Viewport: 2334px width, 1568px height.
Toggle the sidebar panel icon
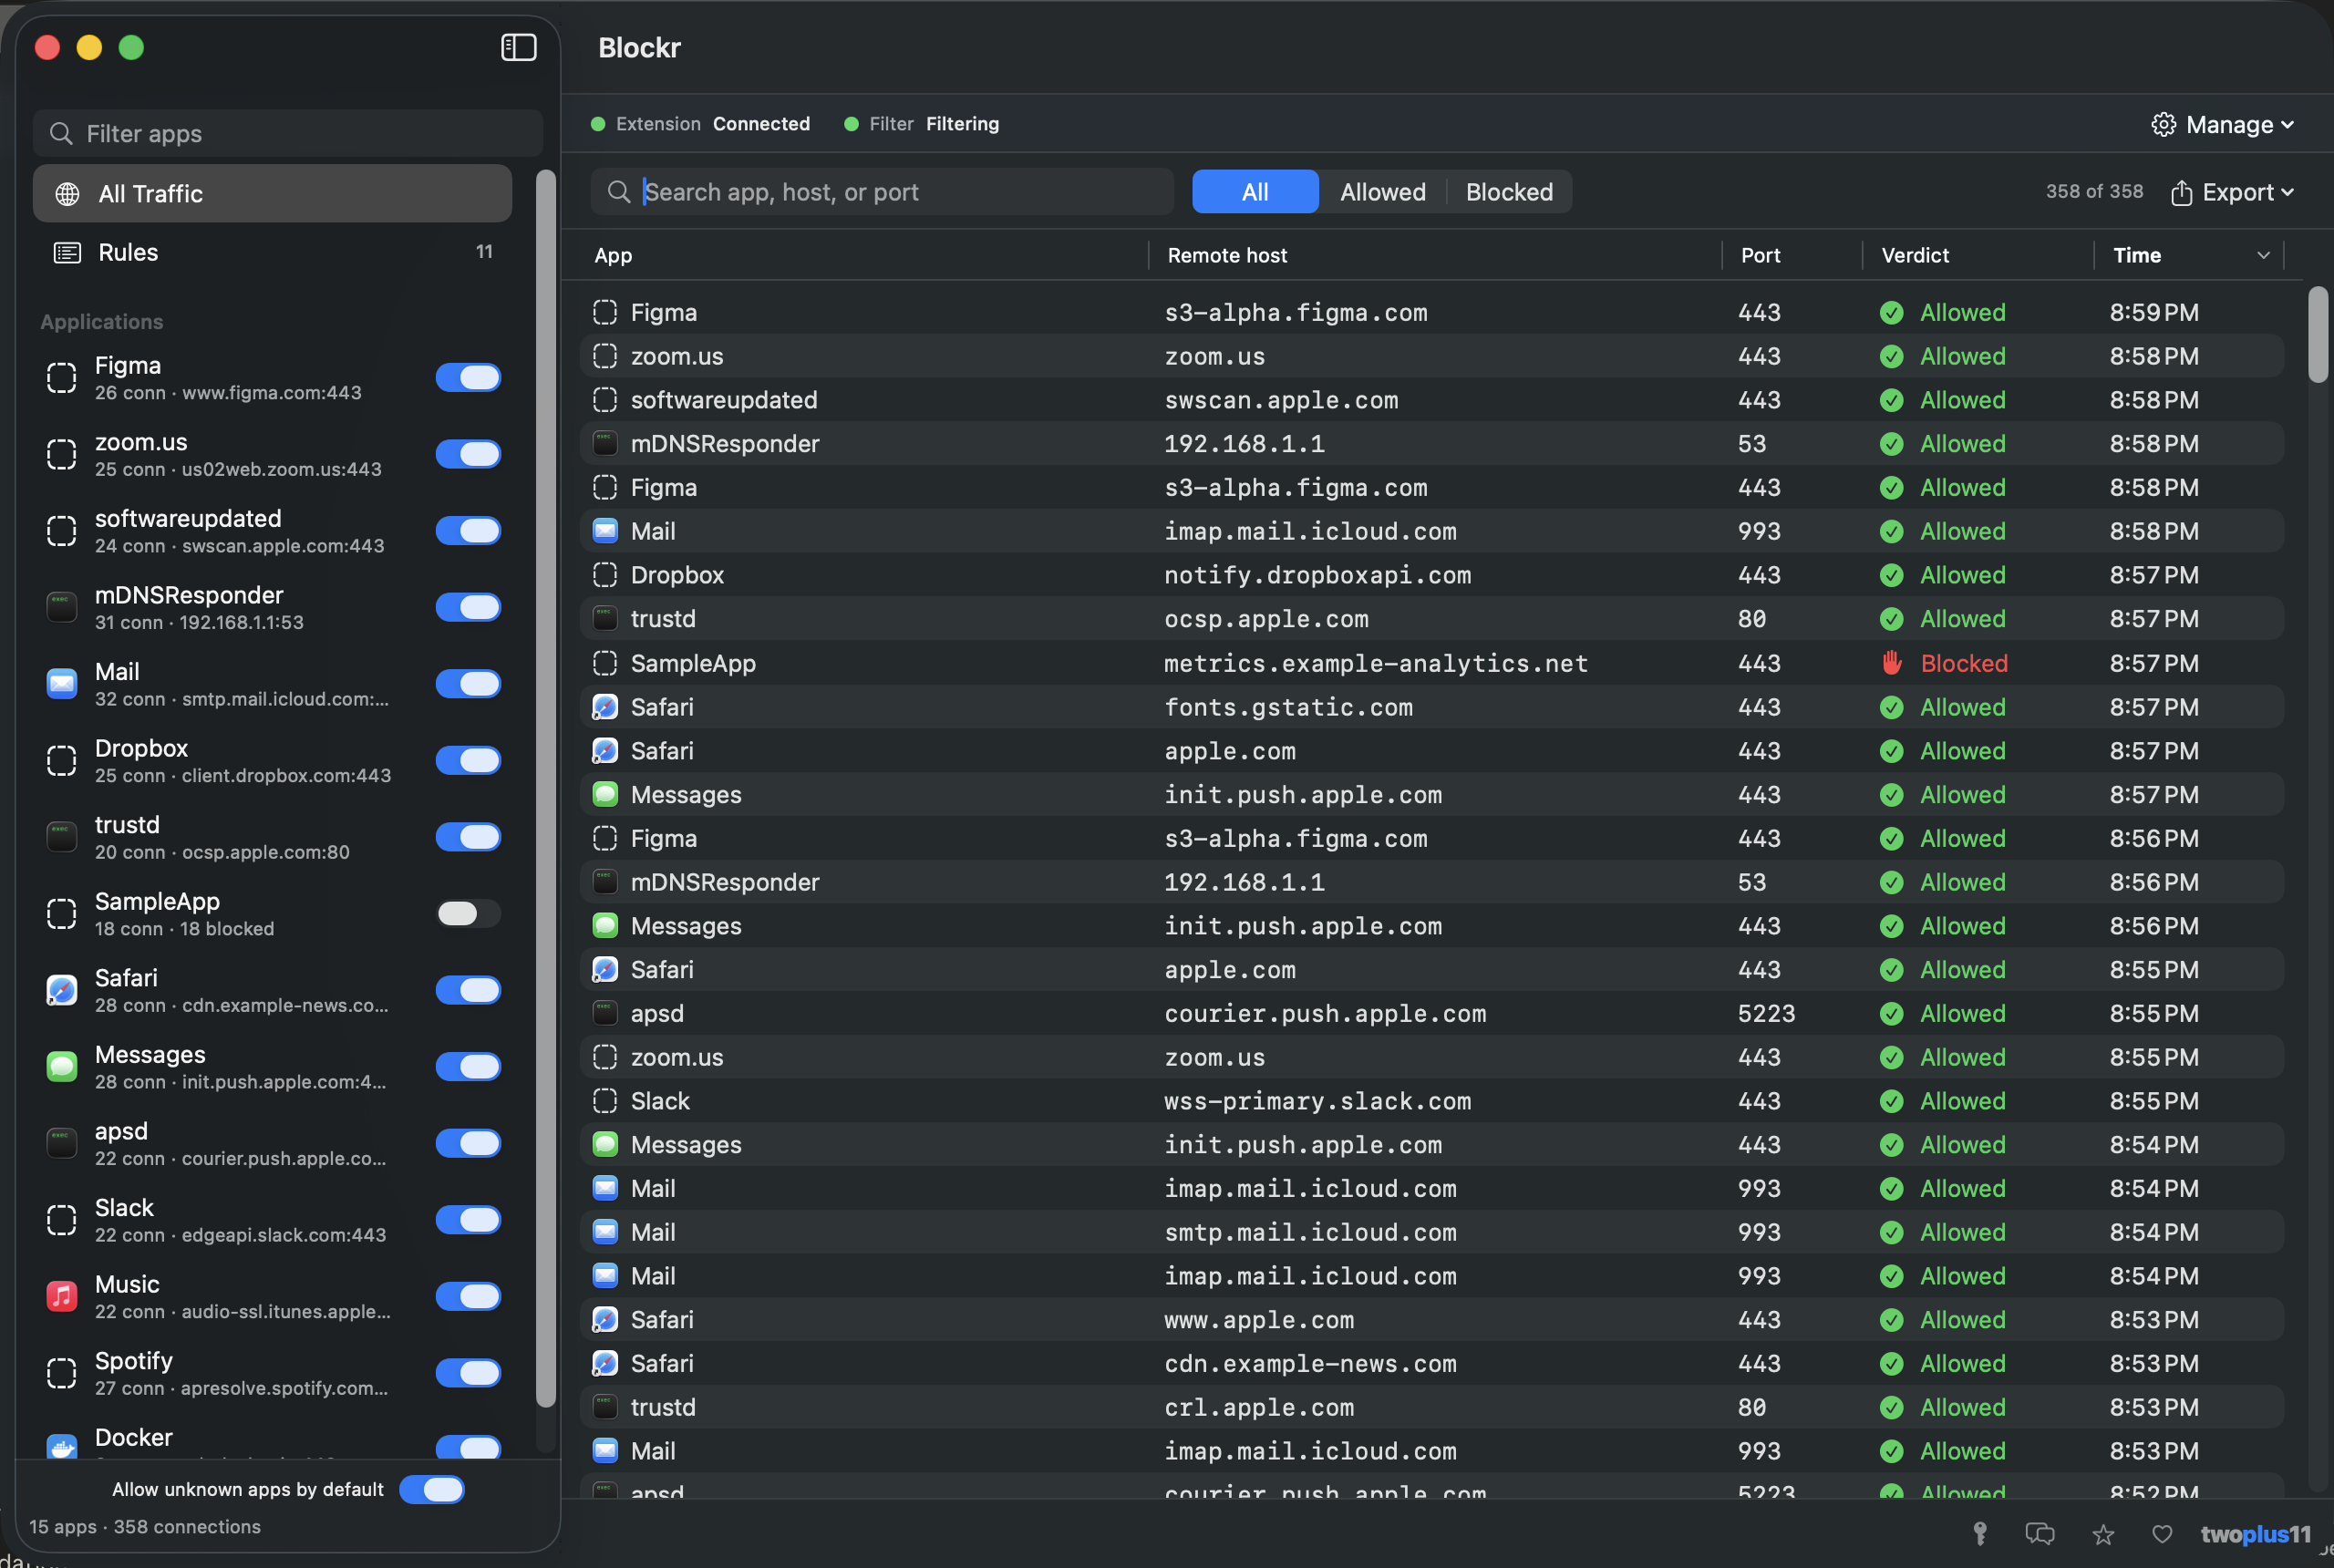point(518,47)
